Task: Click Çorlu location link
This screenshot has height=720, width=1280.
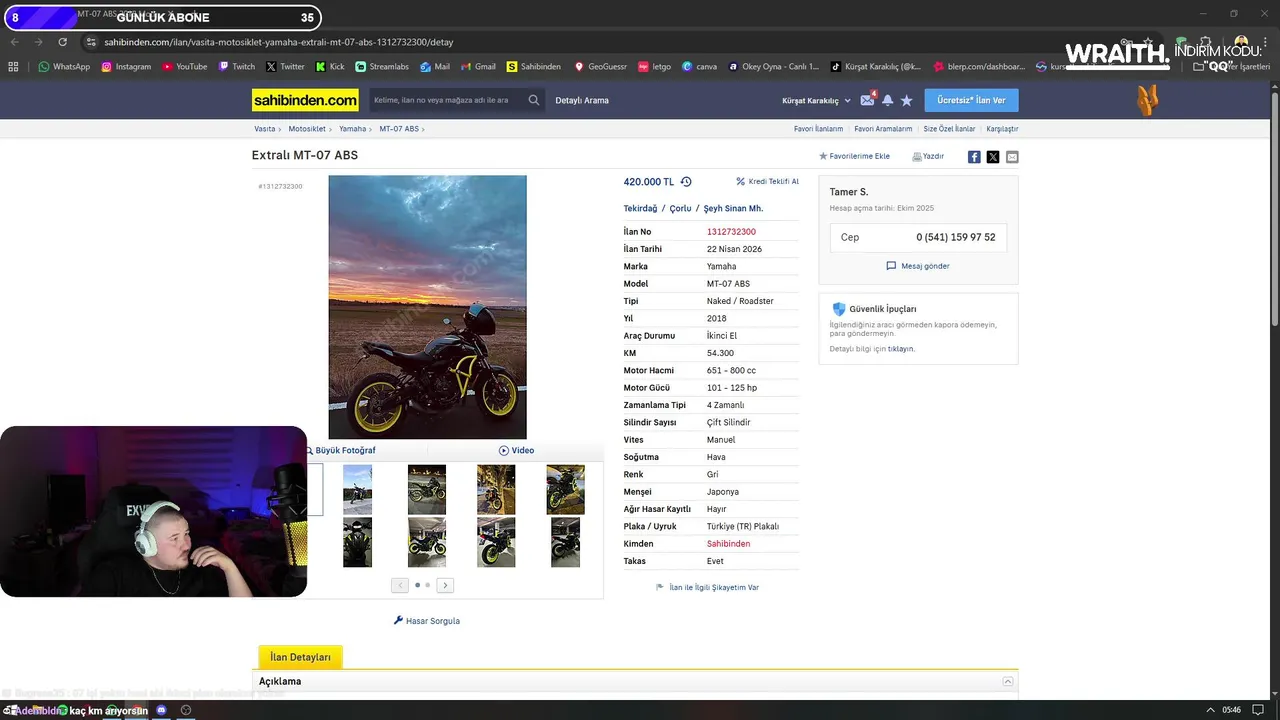Action: click(680, 208)
